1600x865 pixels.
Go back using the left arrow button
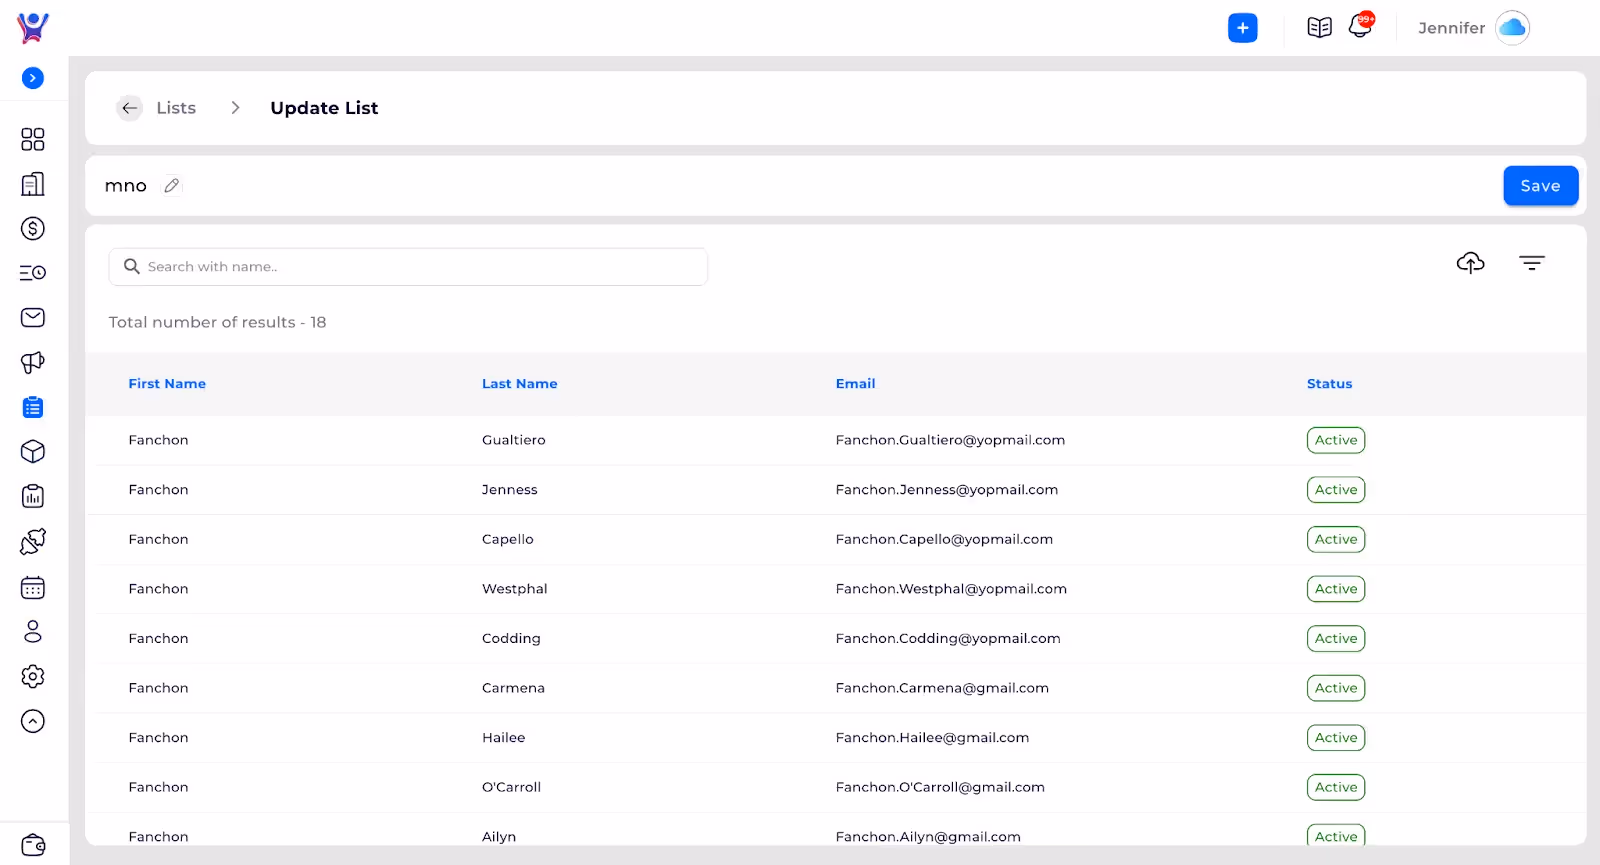point(130,108)
